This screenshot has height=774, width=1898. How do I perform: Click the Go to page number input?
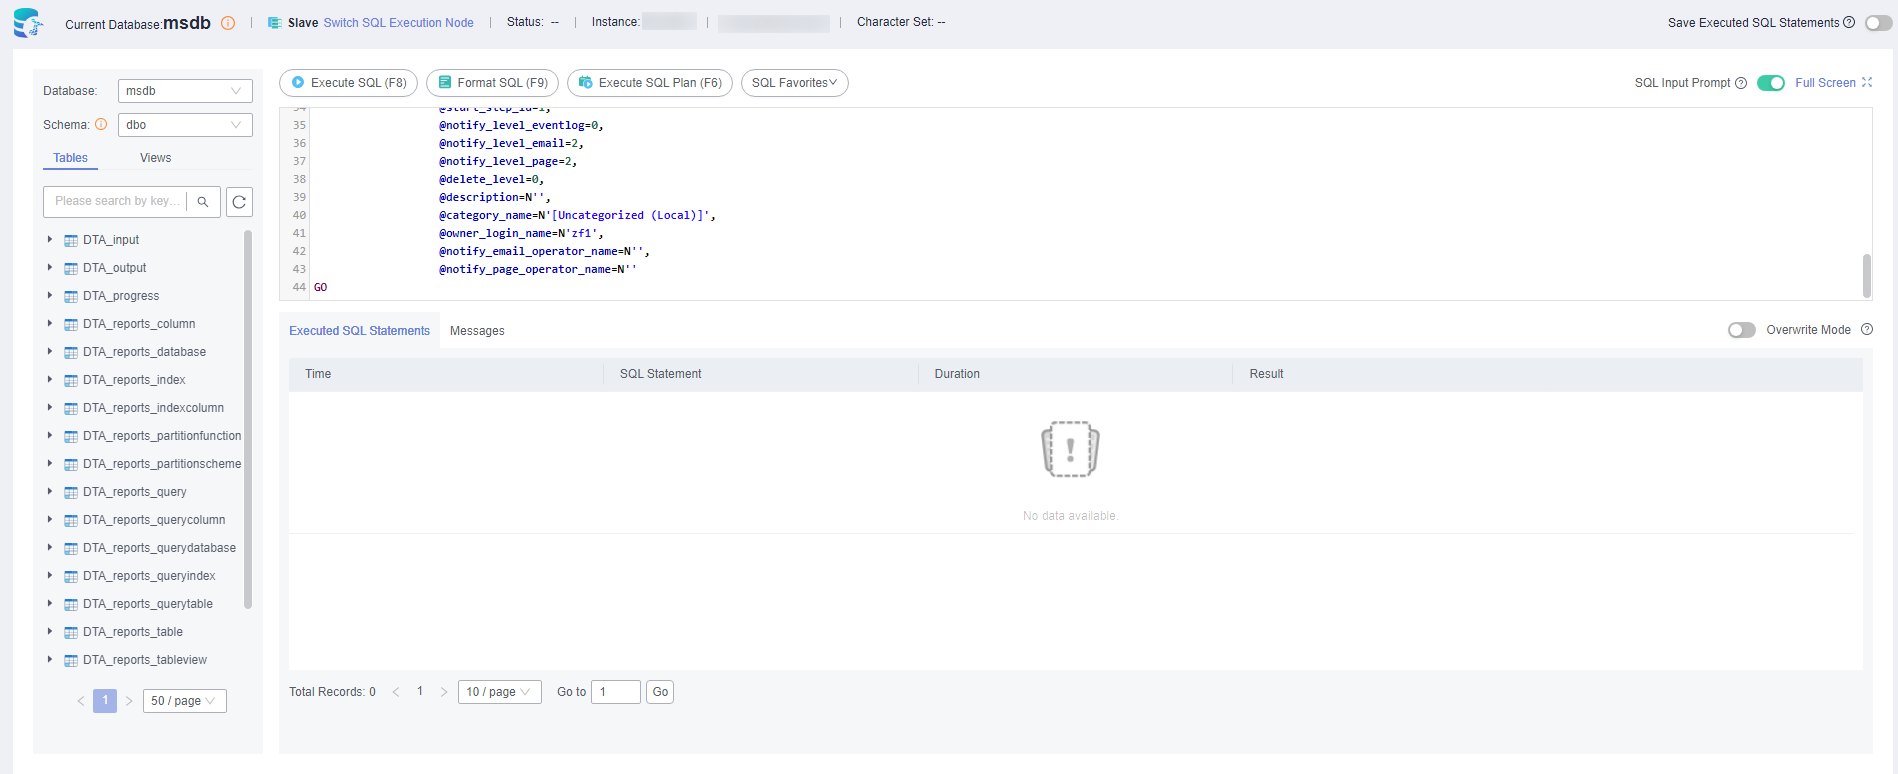point(615,692)
